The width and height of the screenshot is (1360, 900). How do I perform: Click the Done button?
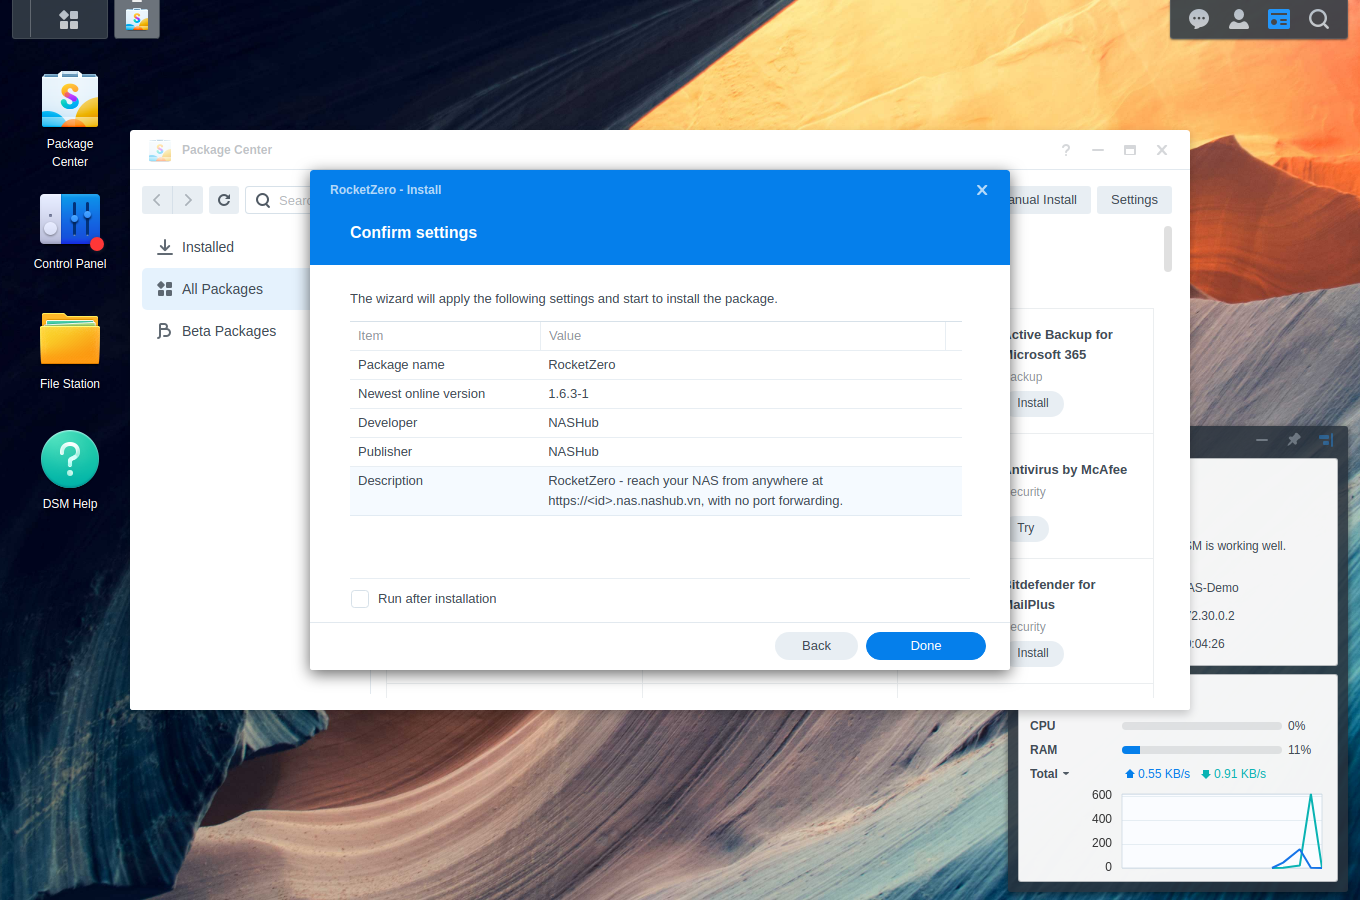click(x=926, y=646)
